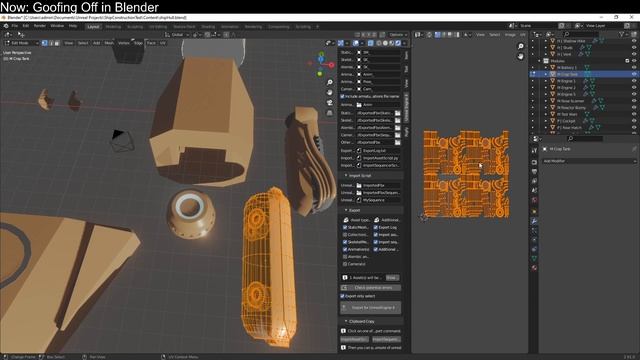The image size is (640, 360).
Task: Open the File menu
Action: click(x=15, y=26)
